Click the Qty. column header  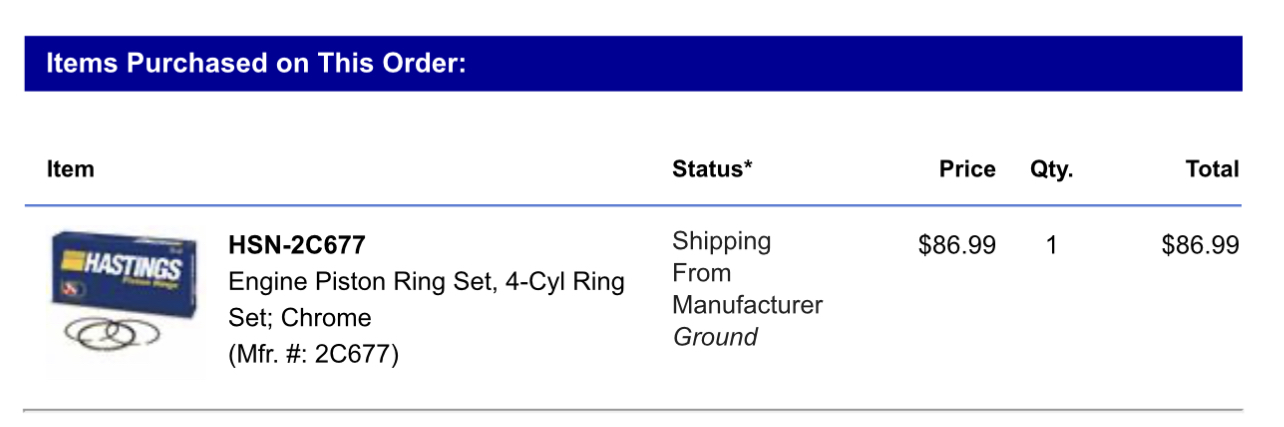tap(1051, 170)
